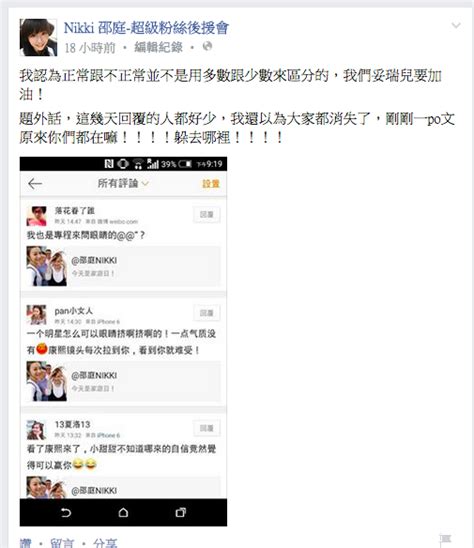Tap the back arrow in comments header
The width and height of the screenshot is (474, 548).
pyautogui.click(x=35, y=183)
